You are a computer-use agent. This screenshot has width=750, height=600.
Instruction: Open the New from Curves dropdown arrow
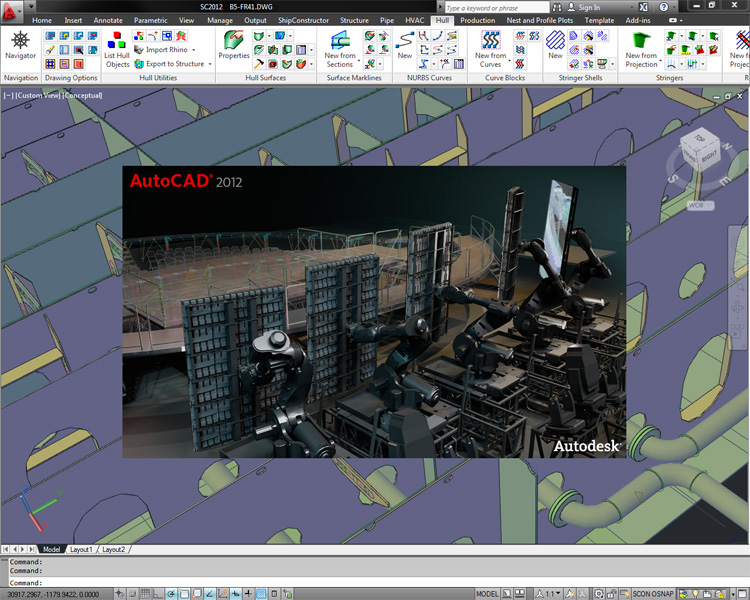(509, 60)
